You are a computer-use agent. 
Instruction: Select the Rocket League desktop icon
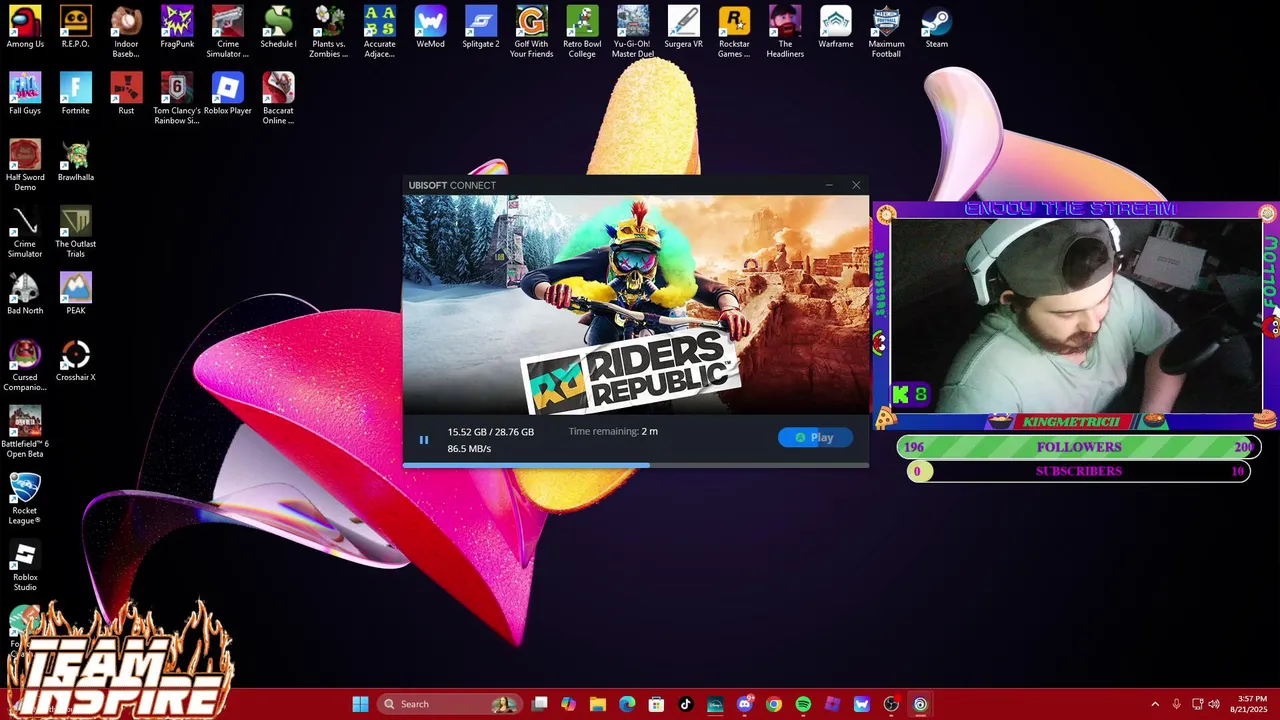click(25, 499)
